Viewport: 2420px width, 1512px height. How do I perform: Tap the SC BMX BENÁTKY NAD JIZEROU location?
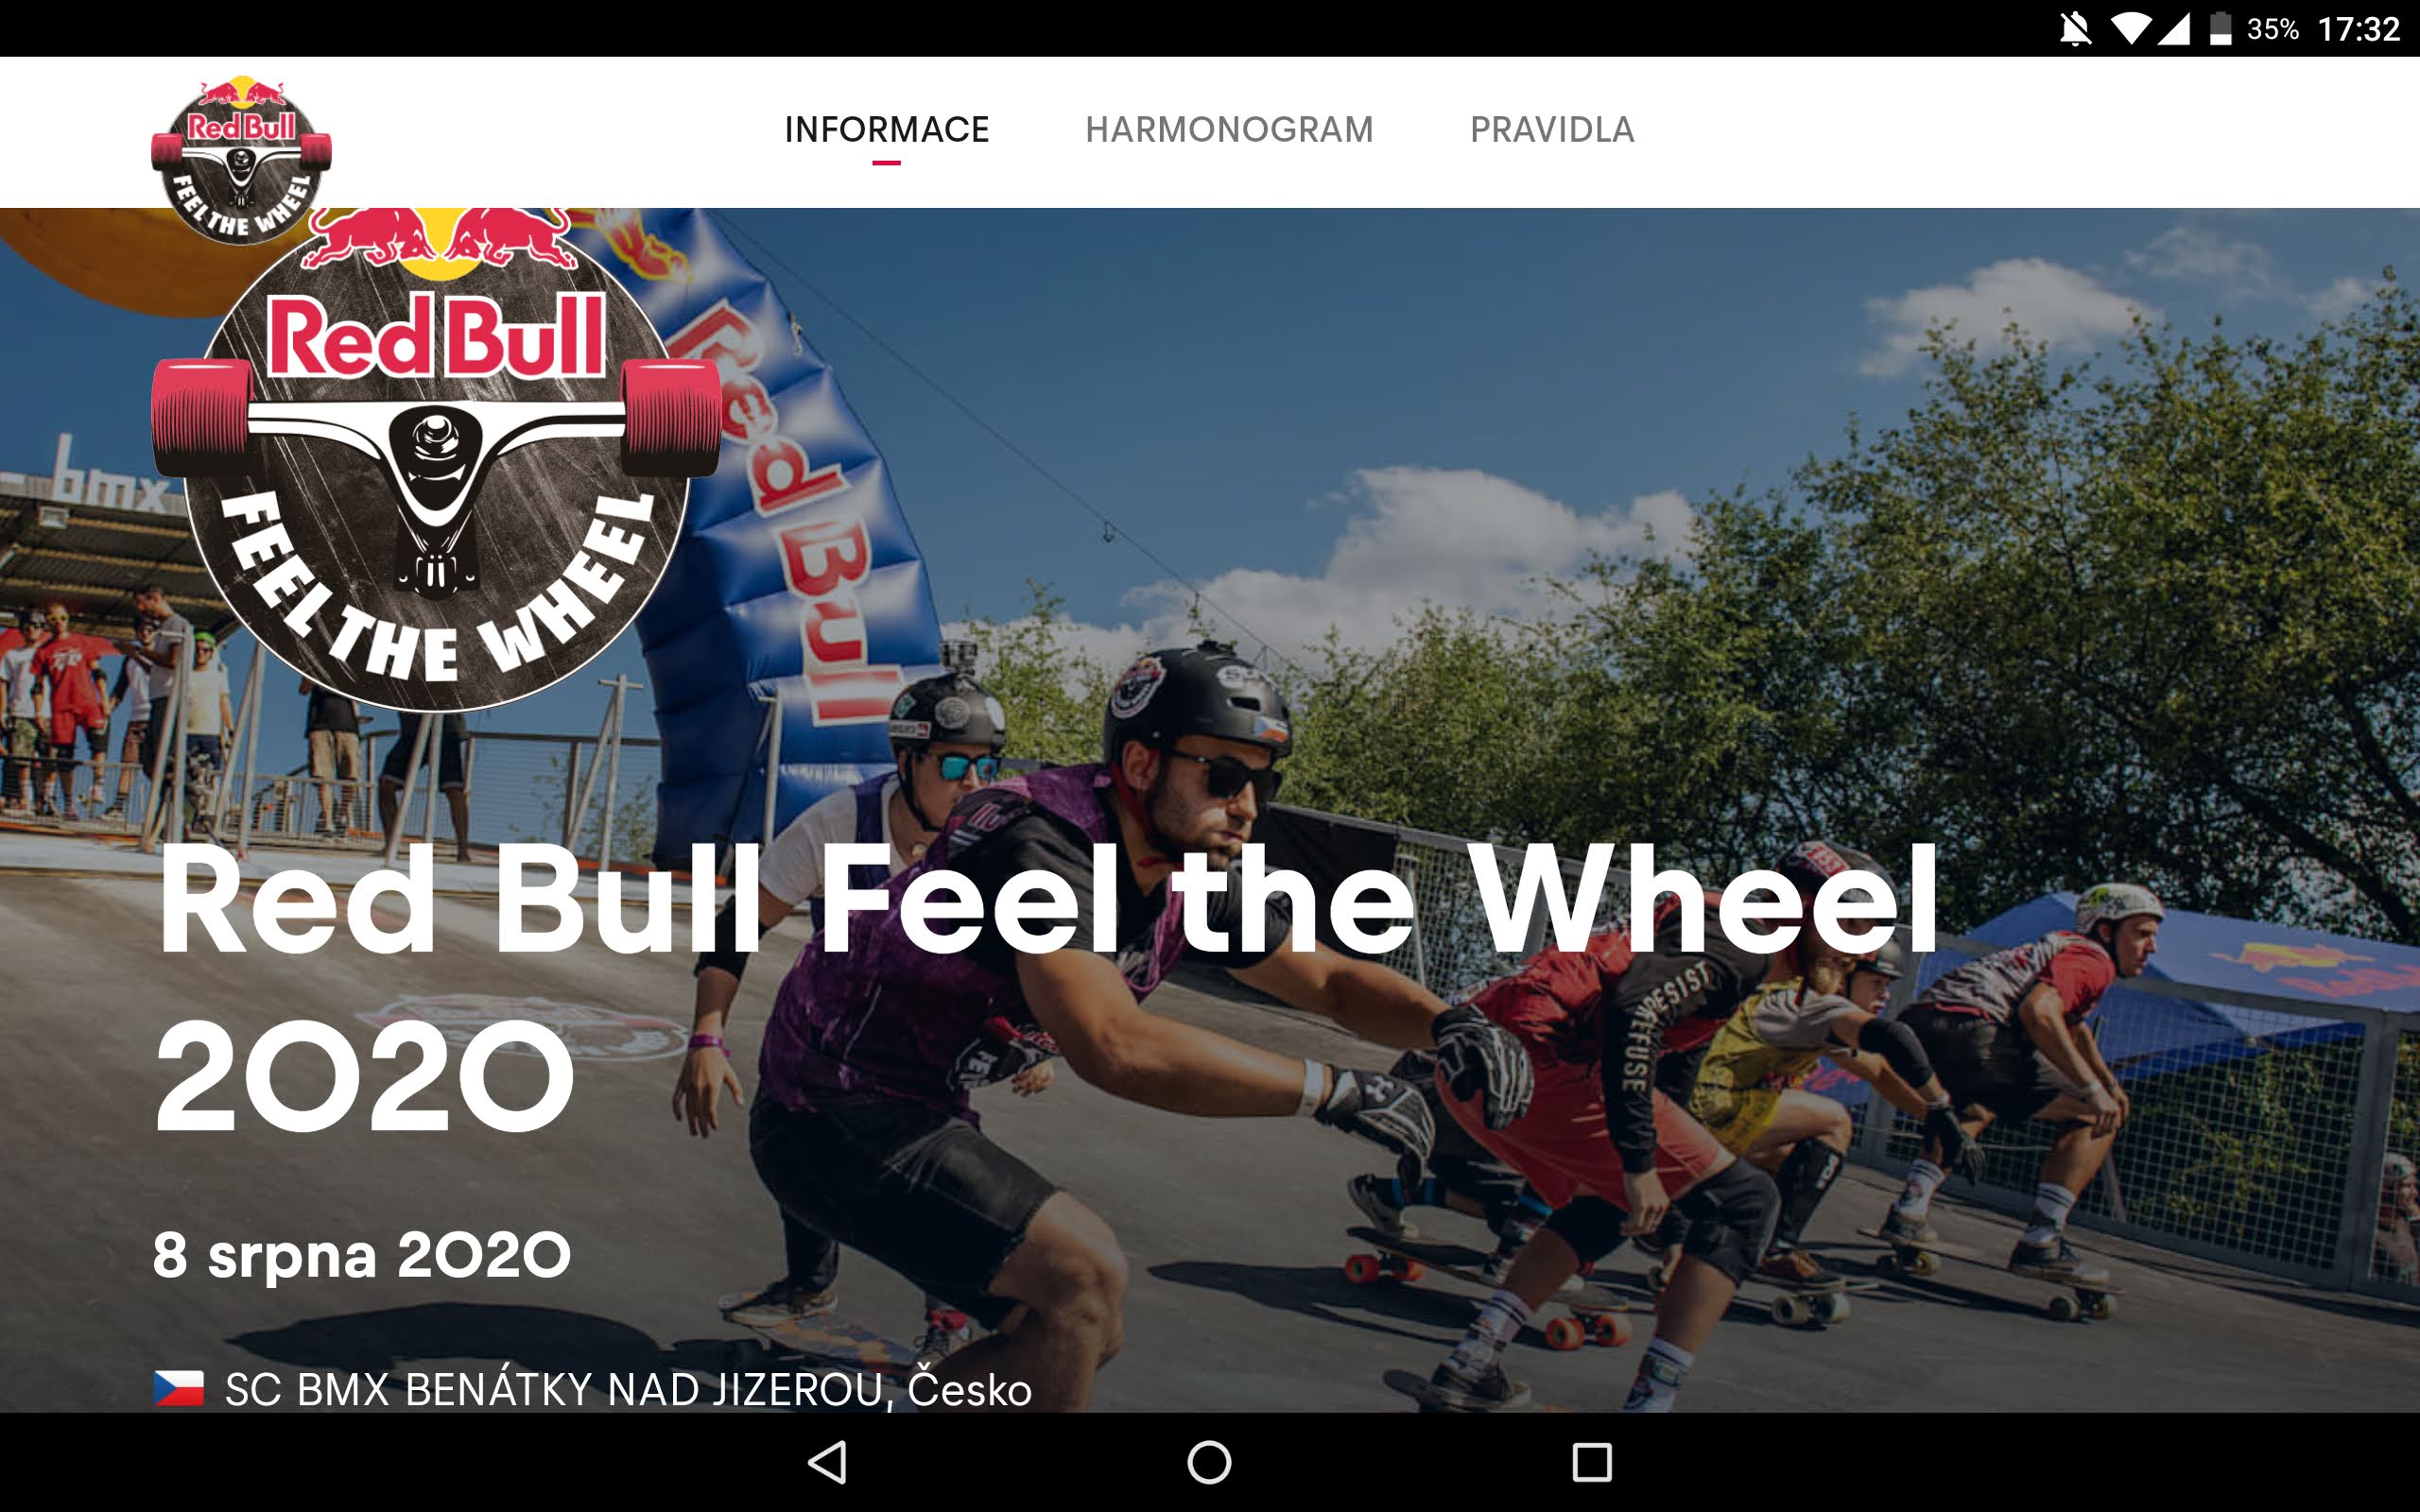click(628, 1389)
